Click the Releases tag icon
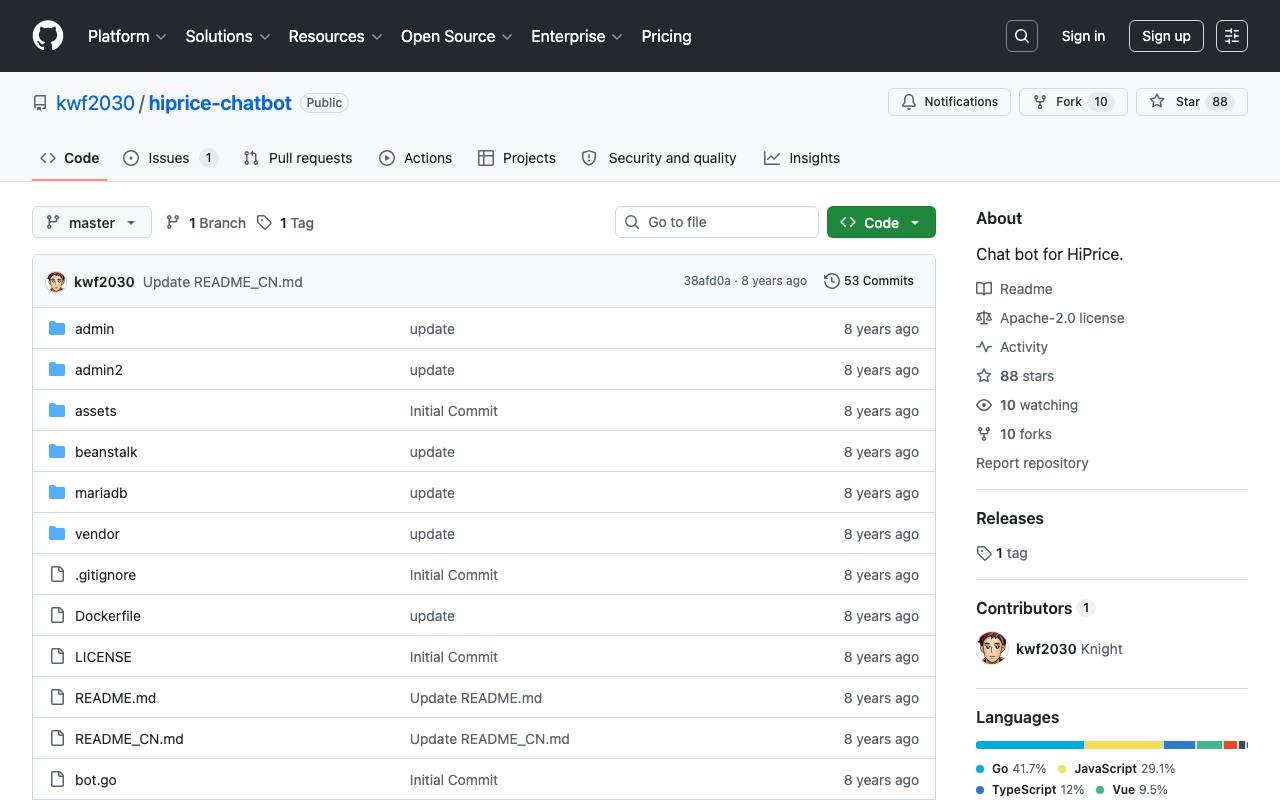The image size is (1280, 800). click(984, 553)
